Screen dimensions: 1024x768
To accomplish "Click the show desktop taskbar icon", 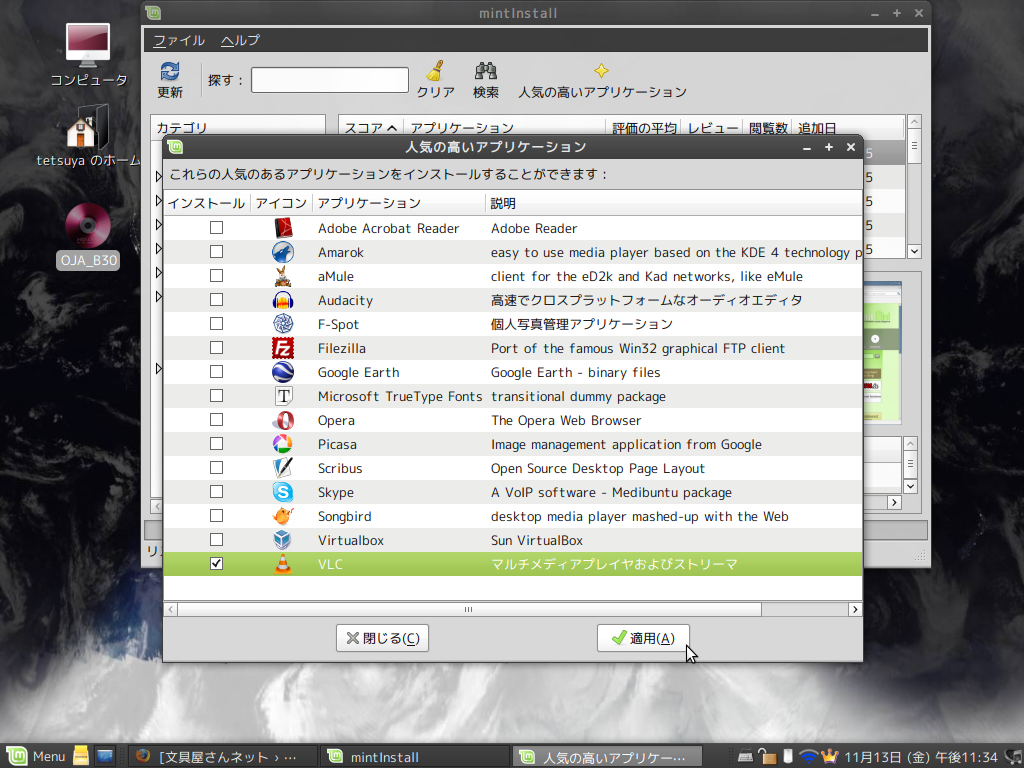I will (104, 756).
